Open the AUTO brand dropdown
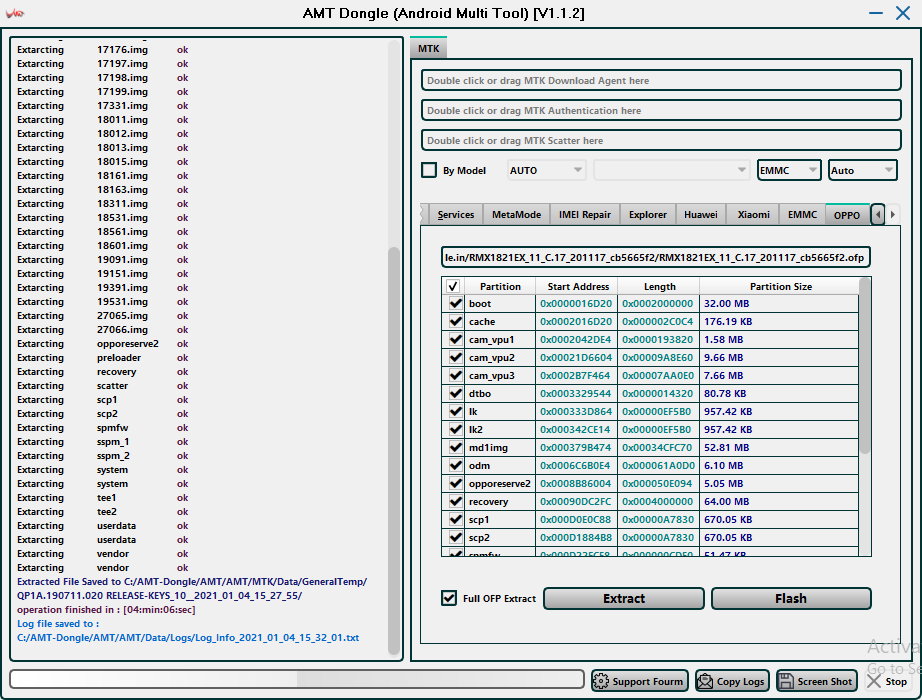The width and height of the screenshot is (922, 700). click(546, 171)
